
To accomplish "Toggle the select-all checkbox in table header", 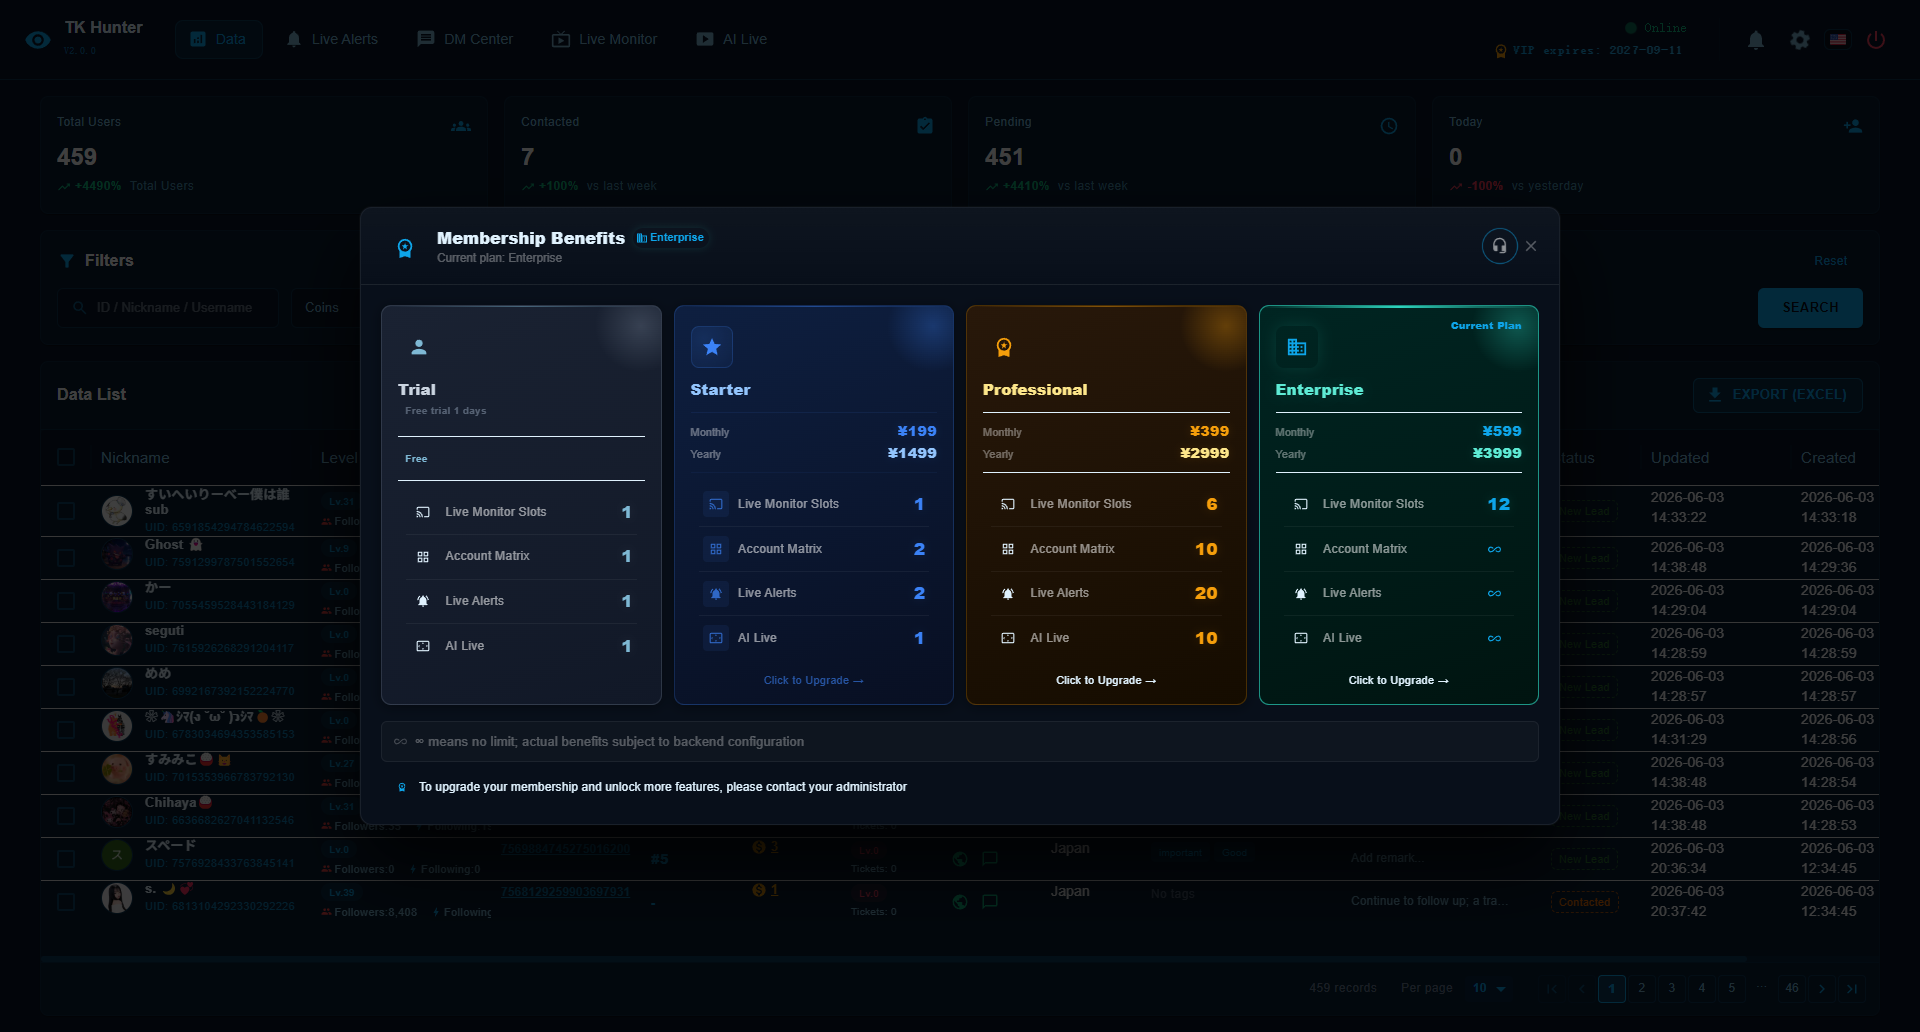I will point(66,457).
